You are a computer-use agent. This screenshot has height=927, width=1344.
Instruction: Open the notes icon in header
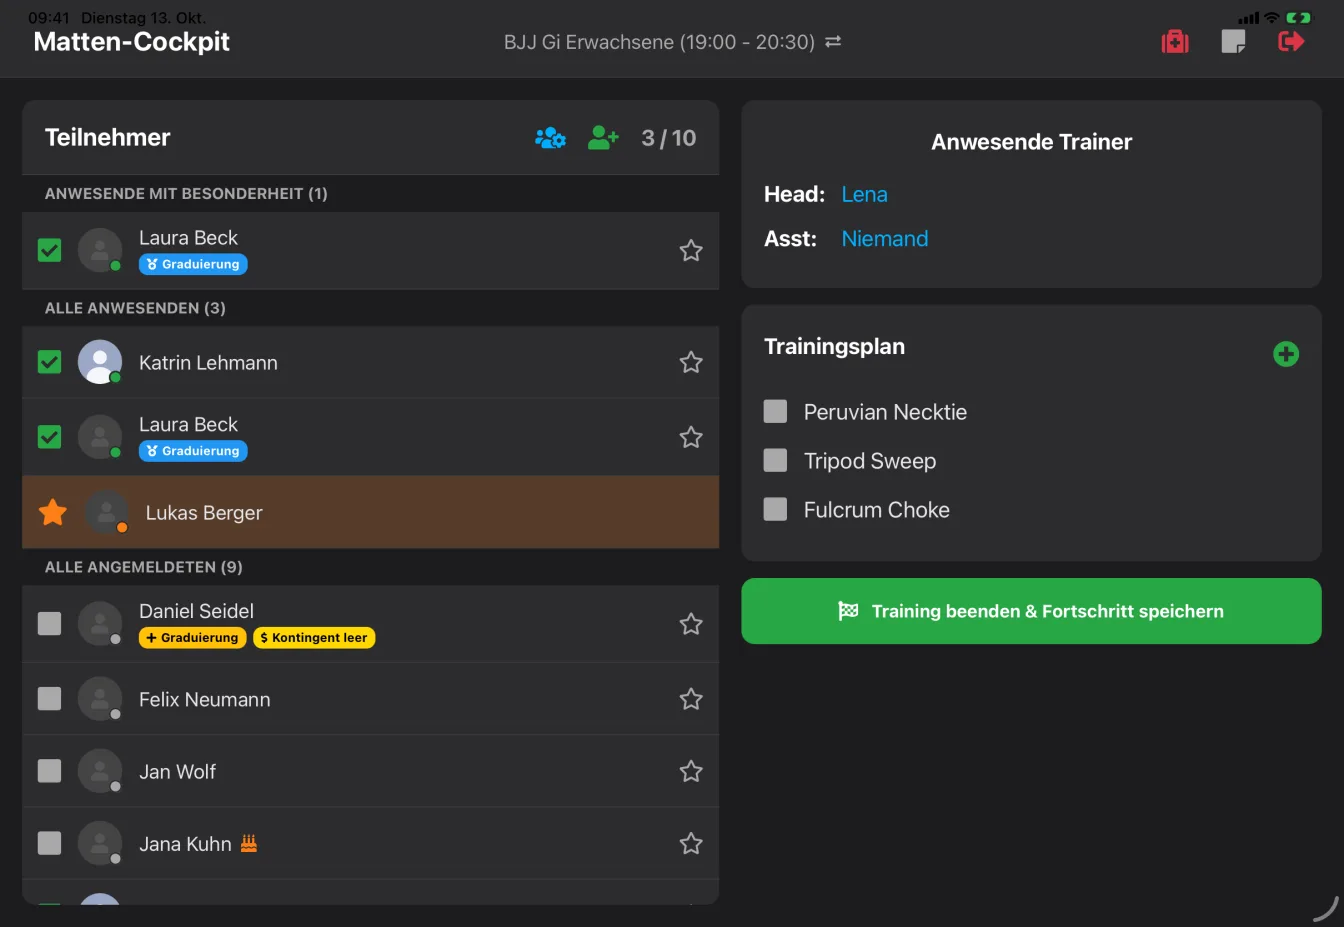coord(1233,41)
